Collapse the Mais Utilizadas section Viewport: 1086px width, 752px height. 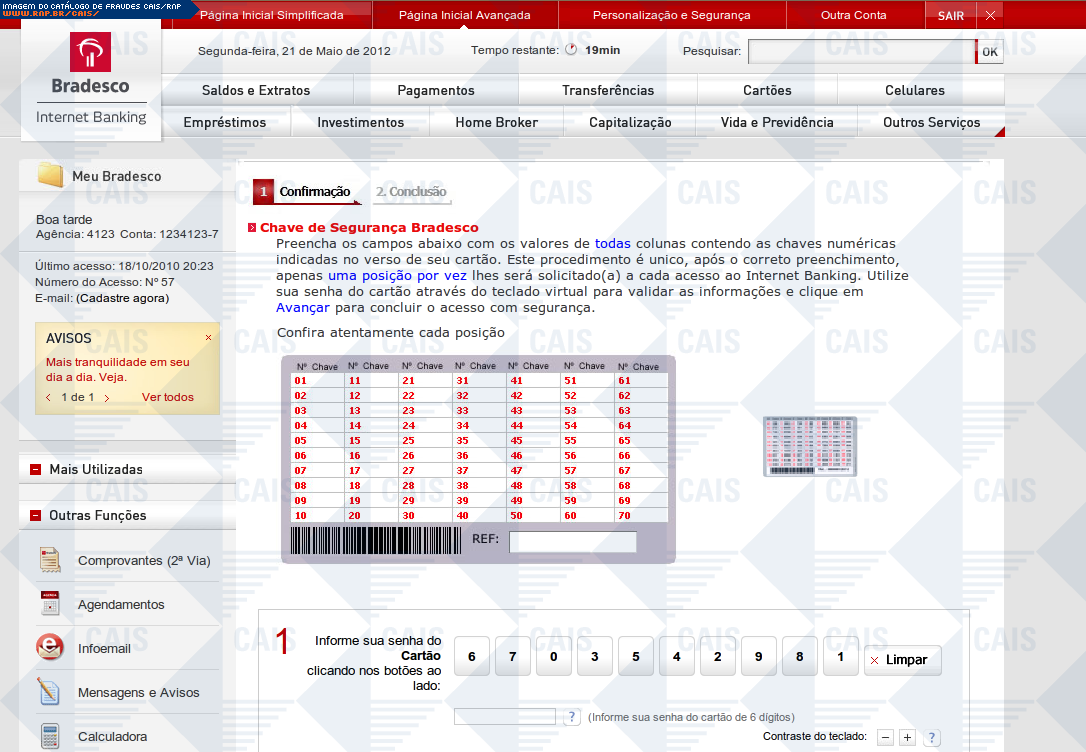pos(36,470)
